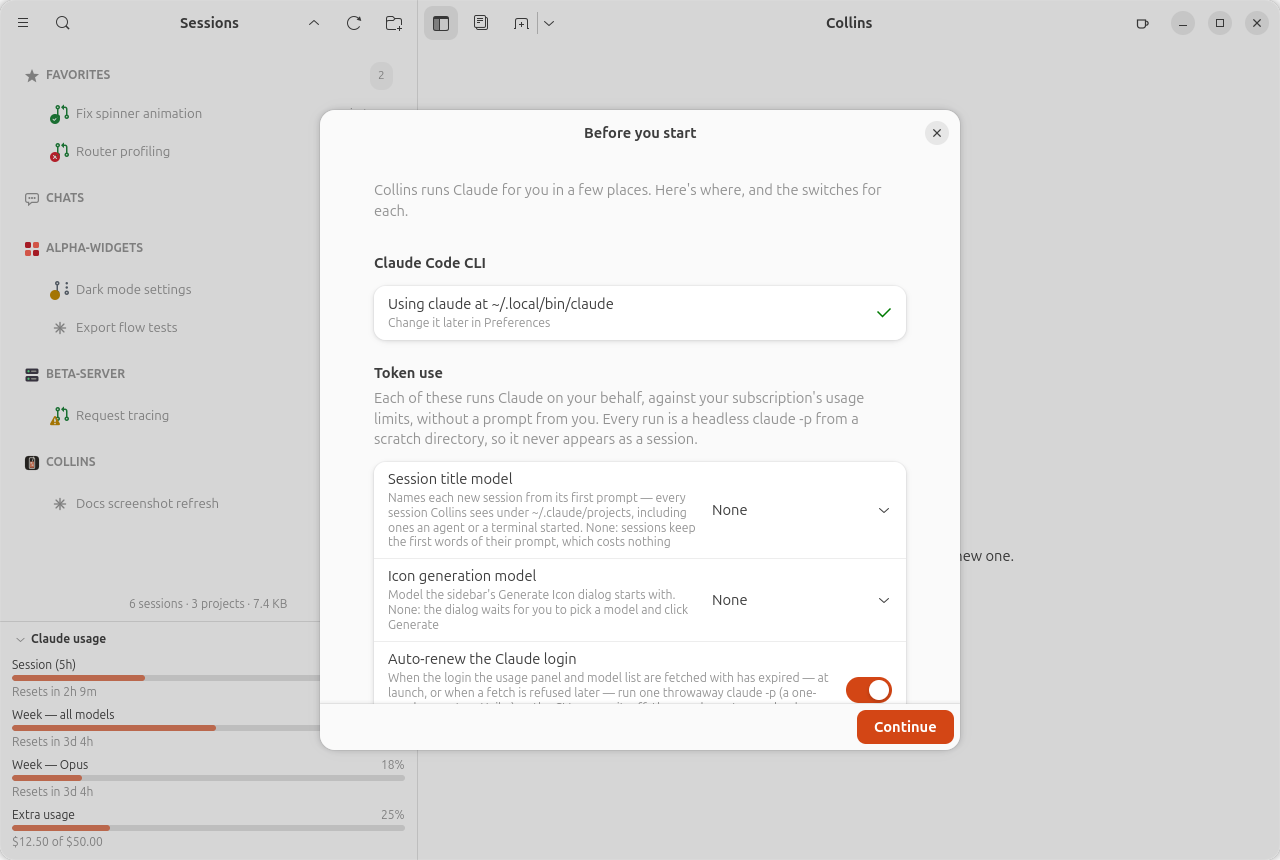Click green checkmark in Claude Code CLI row
The height and width of the screenshot is (860, 1280).
[884, 313]
